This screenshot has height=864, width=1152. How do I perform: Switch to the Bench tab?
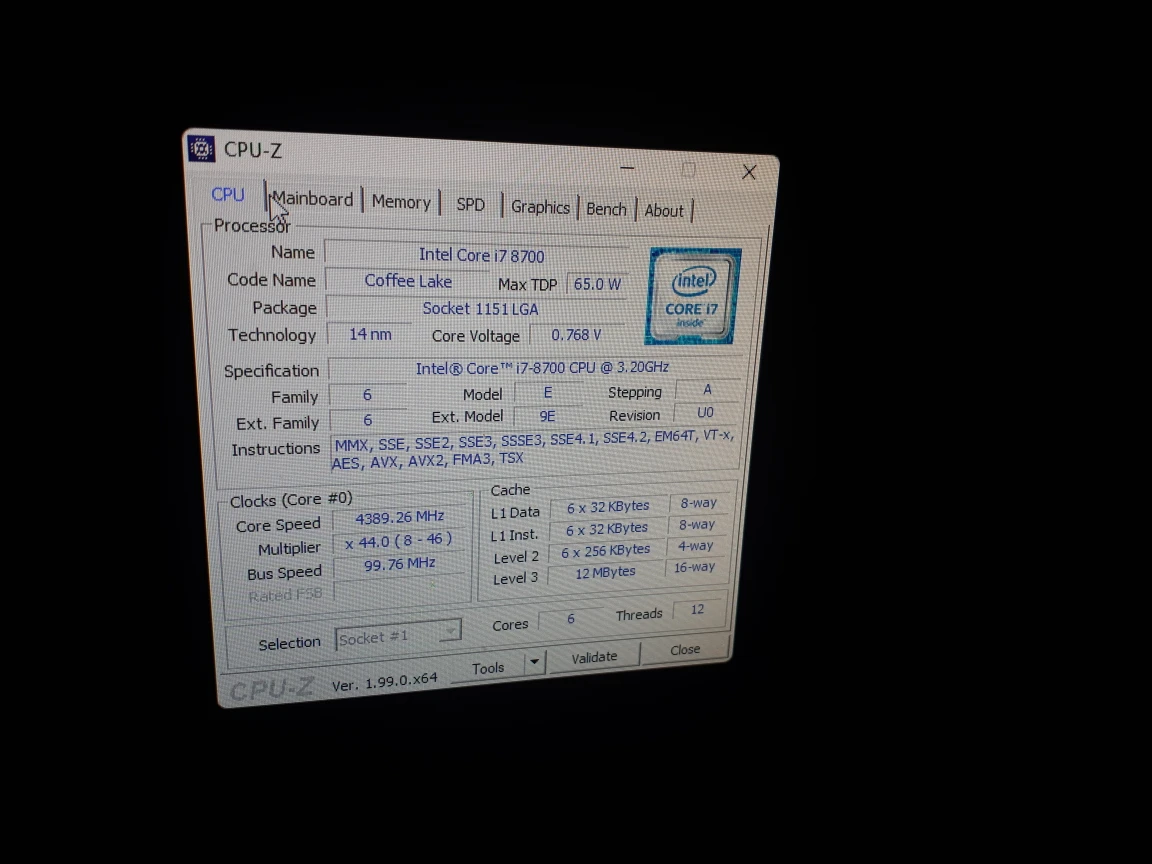(606, 209)
